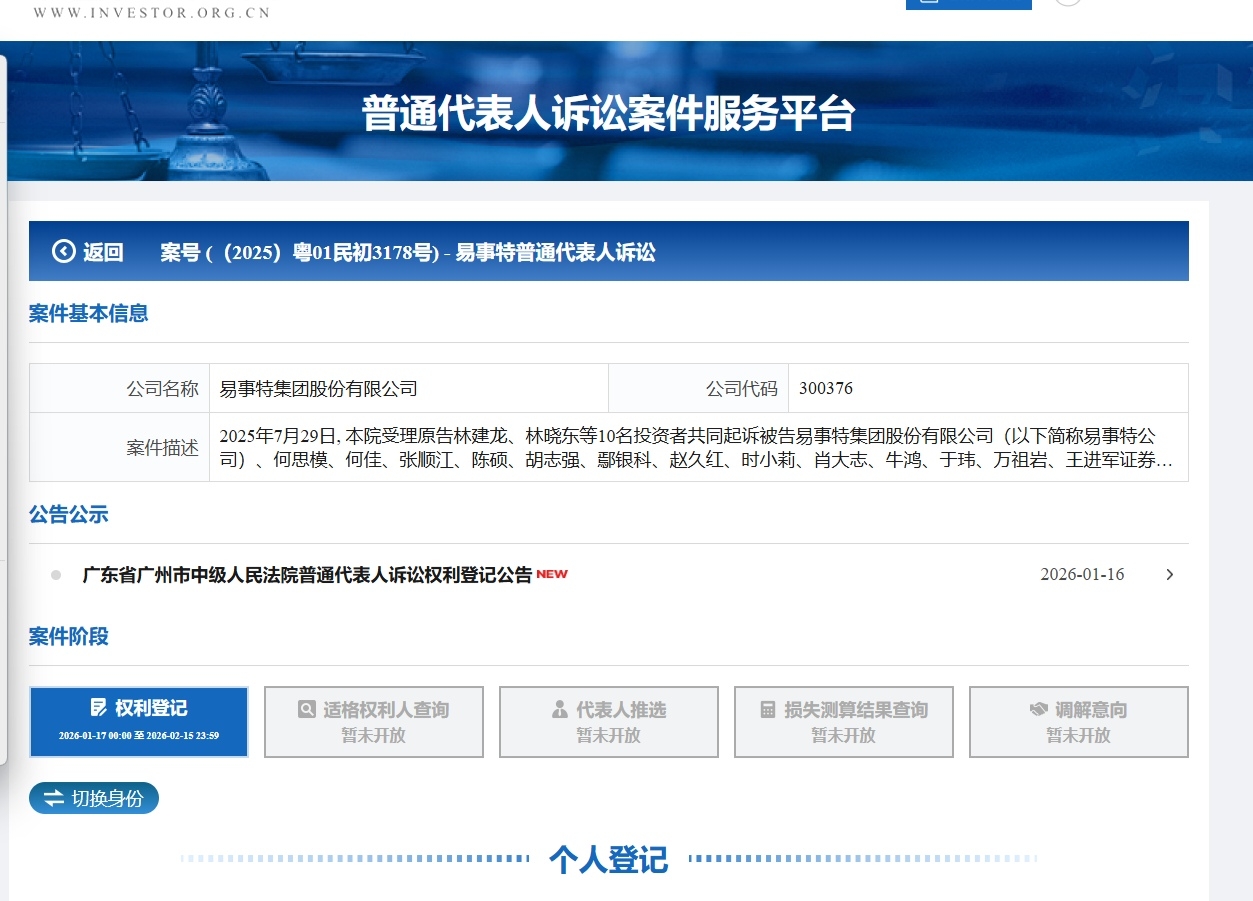Go back using the 返回 link
The width and height of the screenshot is (1253, 901).
point(103,252)
